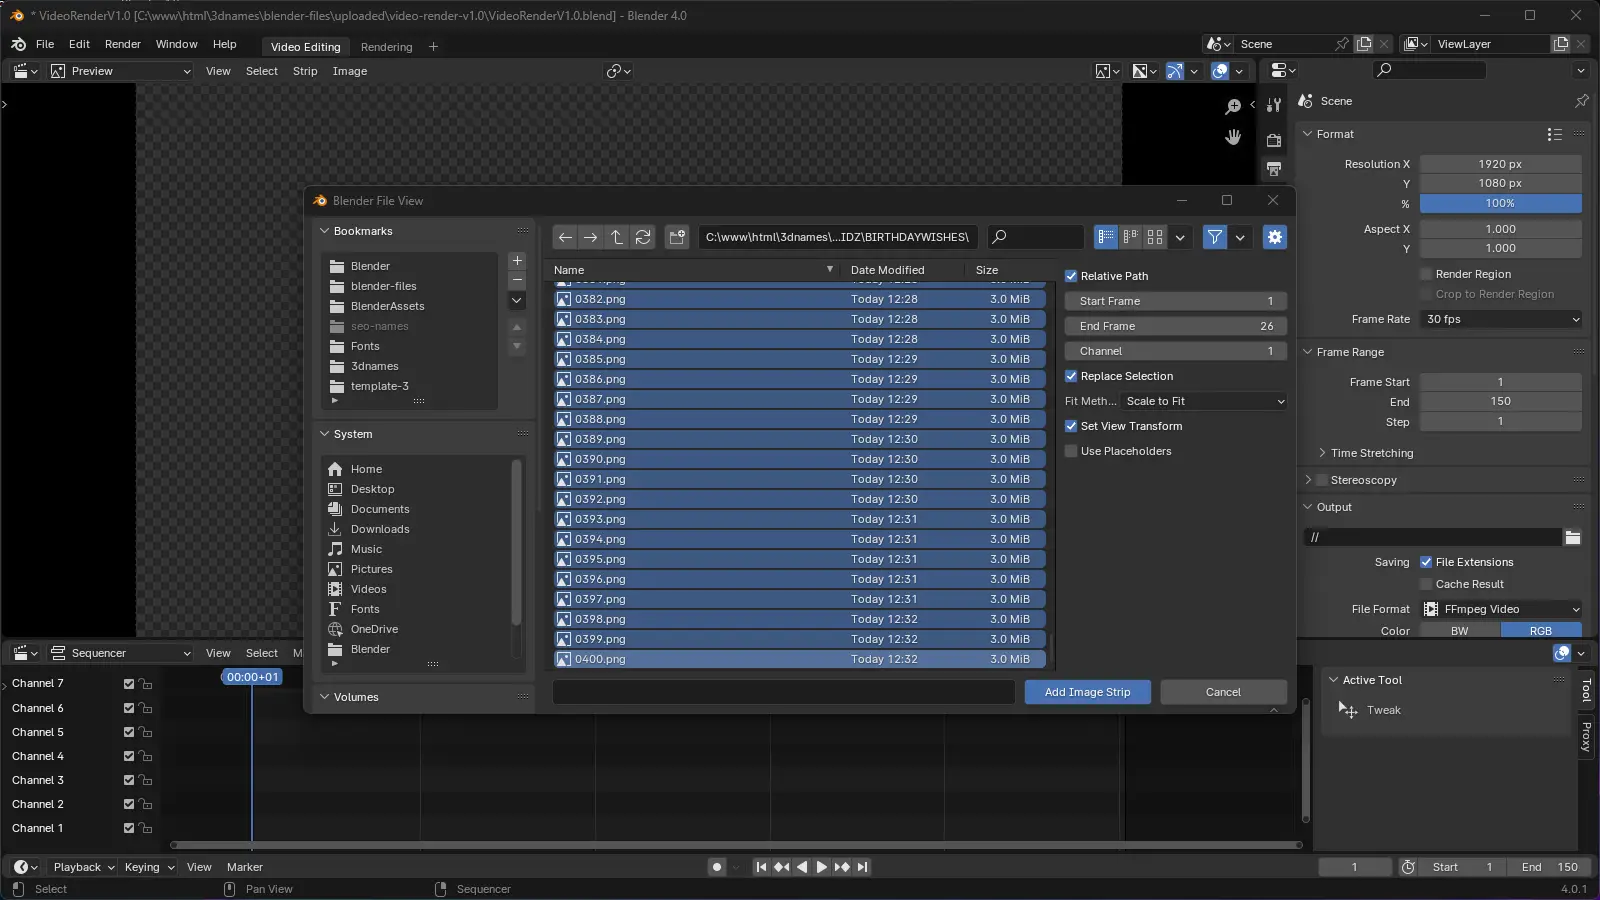Viewport: 1600px width, 900px height.
Task: Switch to vertical list display mode
Action: tap(1106, 237)
